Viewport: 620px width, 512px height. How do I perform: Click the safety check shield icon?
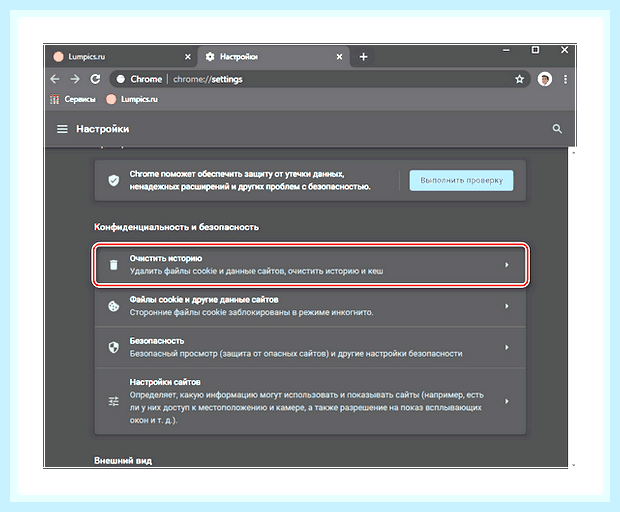pos(113,180)
